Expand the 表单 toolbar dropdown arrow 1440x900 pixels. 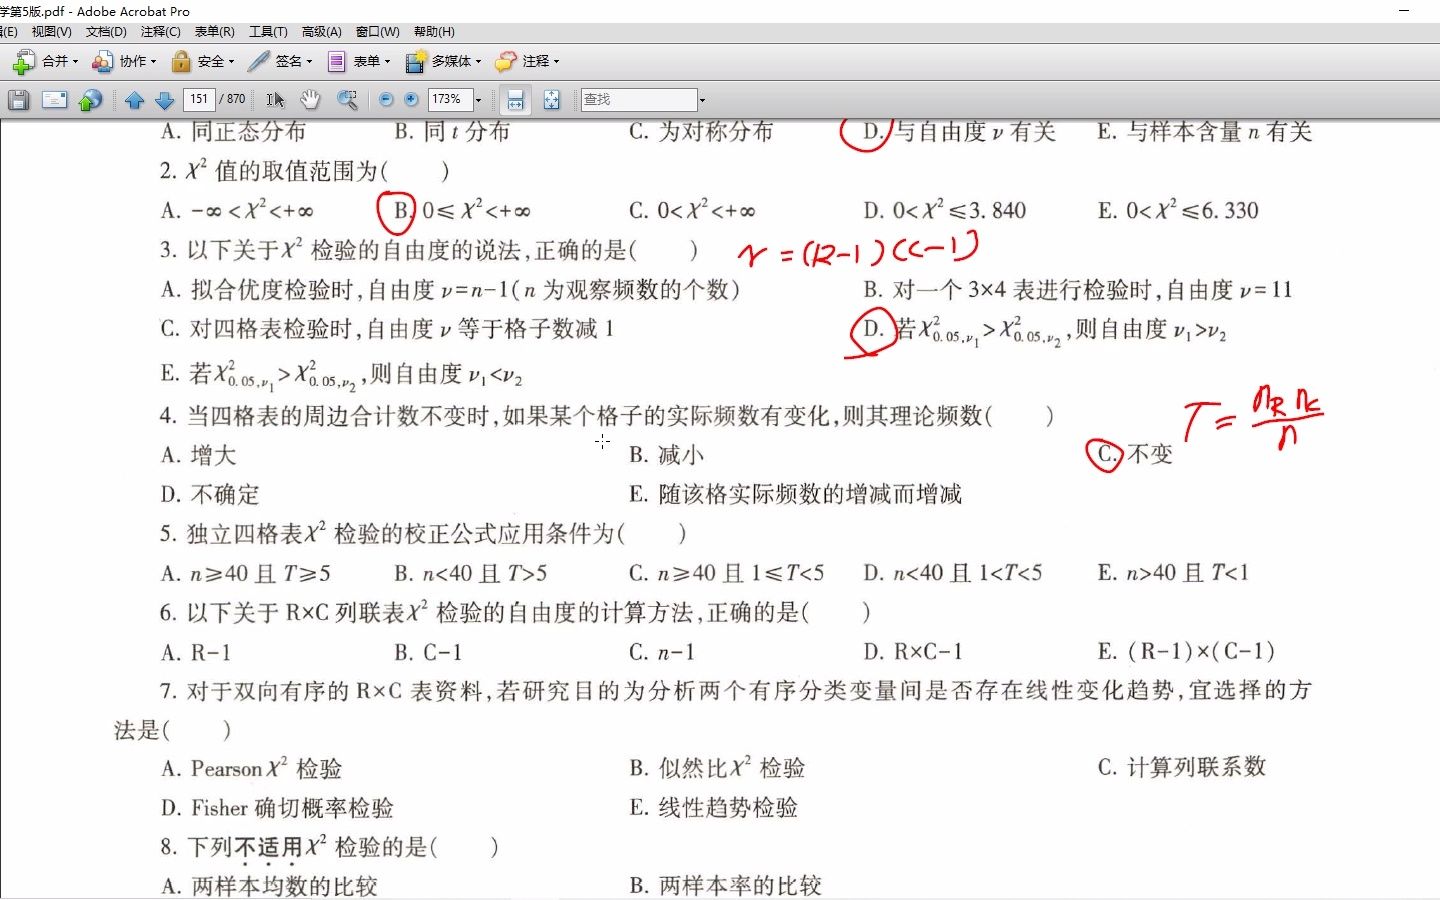point(387,62)
